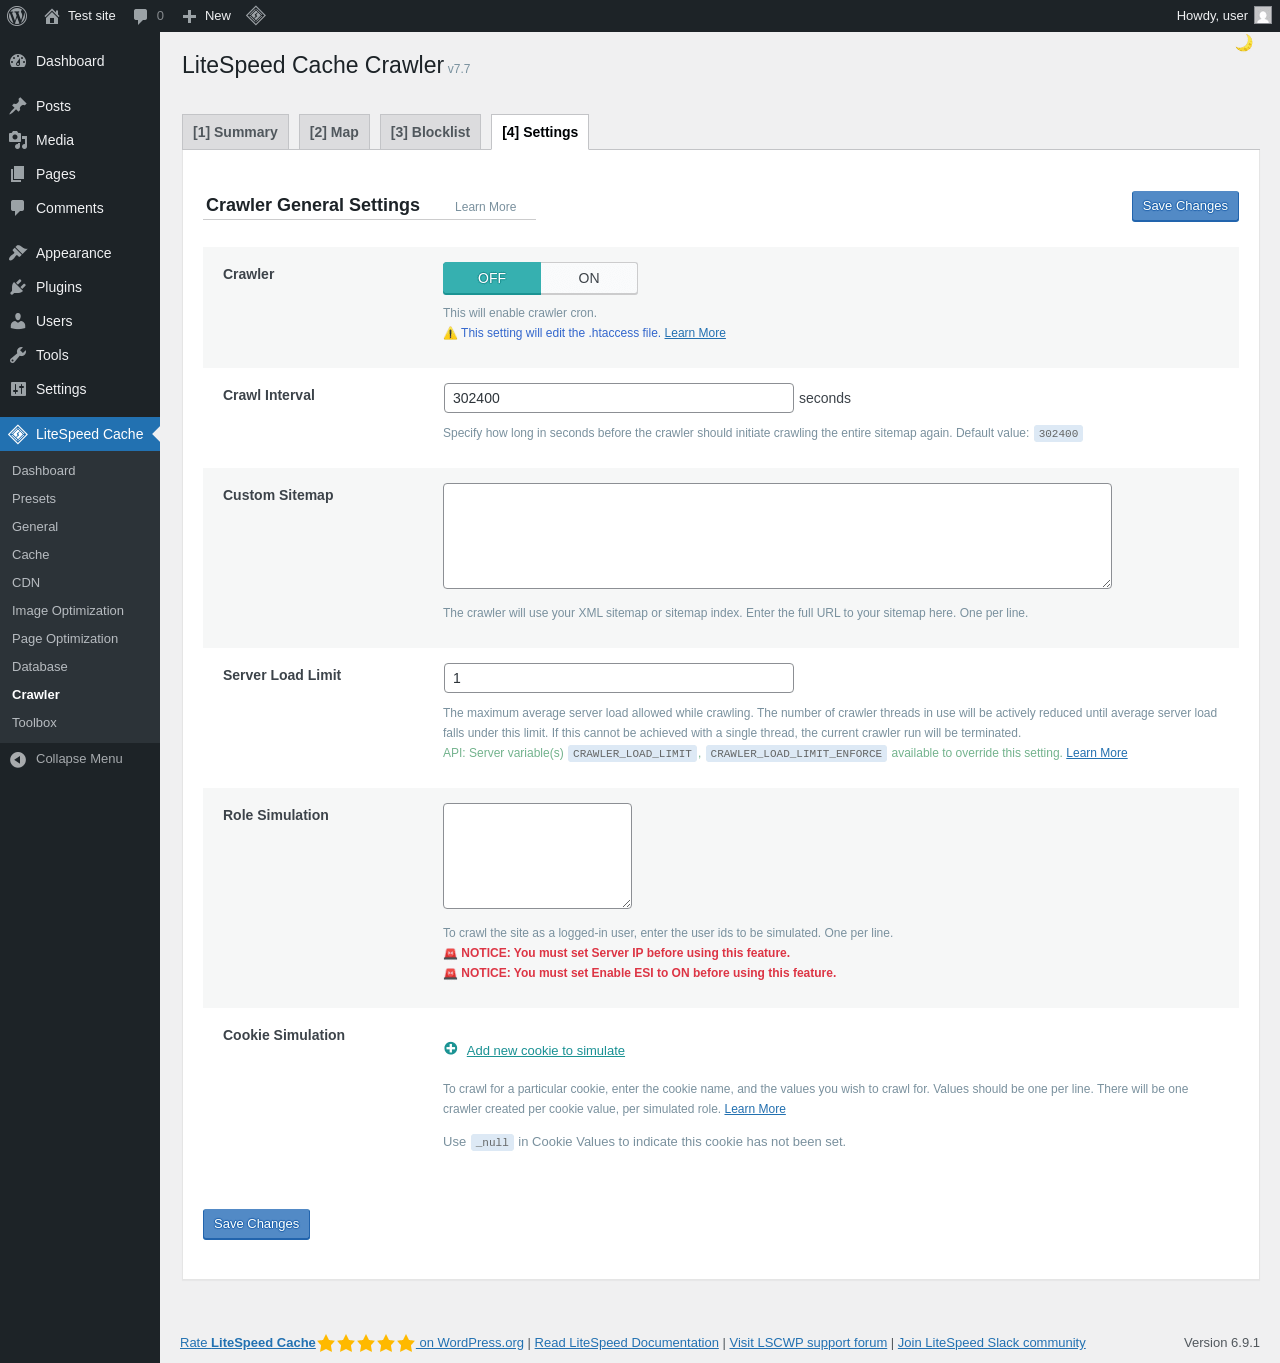Click the _null code badge

pyautogui.click(x=492, y=1142)
